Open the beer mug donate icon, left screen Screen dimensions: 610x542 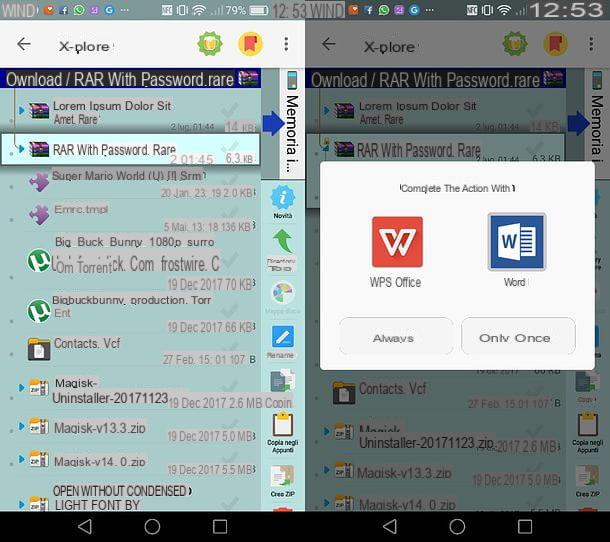click(x=210, y=44)
